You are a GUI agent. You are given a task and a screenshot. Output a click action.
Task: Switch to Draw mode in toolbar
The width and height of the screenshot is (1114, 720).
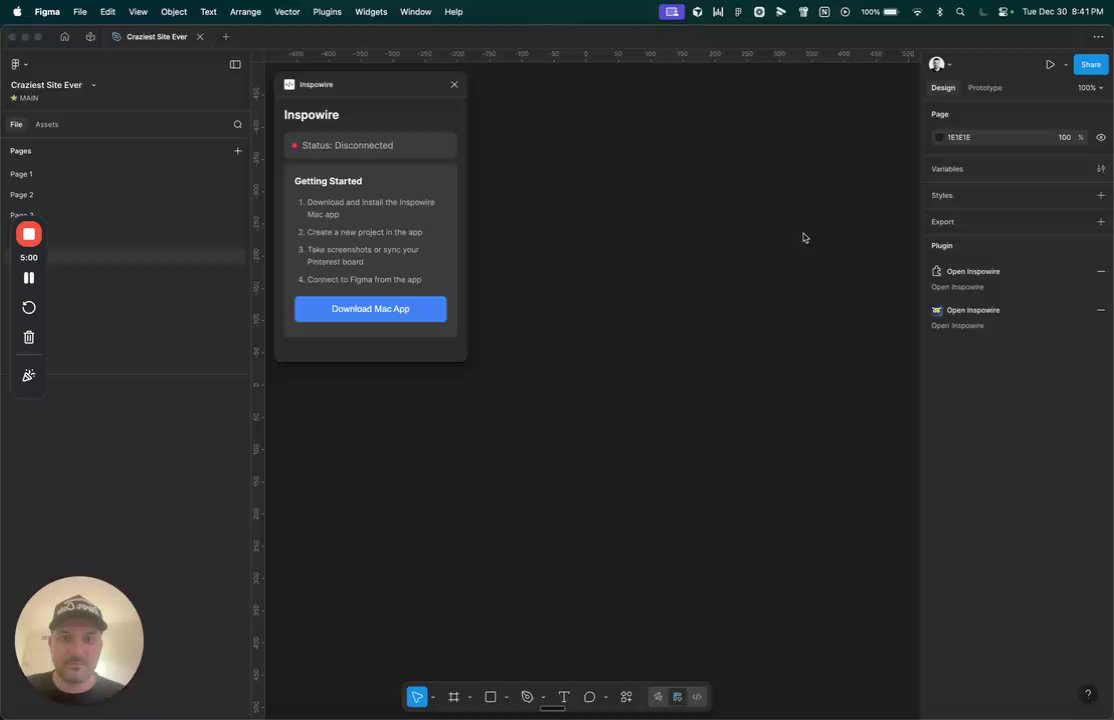(658, 697)
